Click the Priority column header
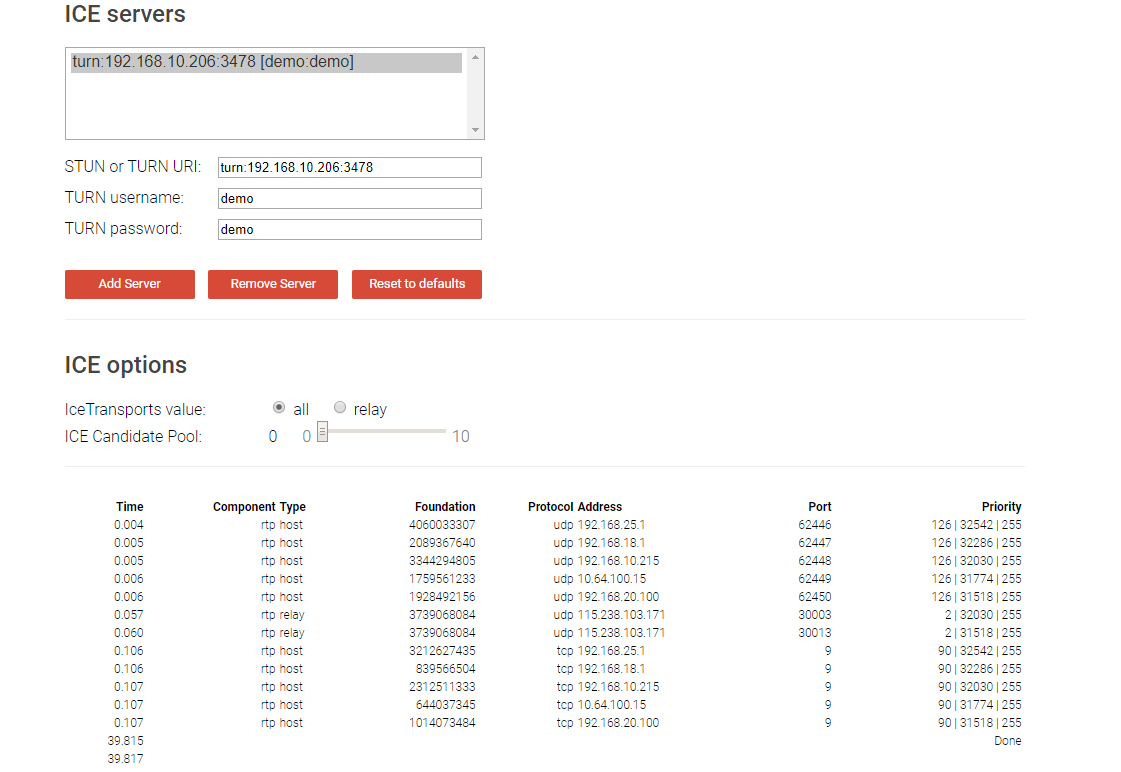 pyautogui.click(x=1001, y=506)
